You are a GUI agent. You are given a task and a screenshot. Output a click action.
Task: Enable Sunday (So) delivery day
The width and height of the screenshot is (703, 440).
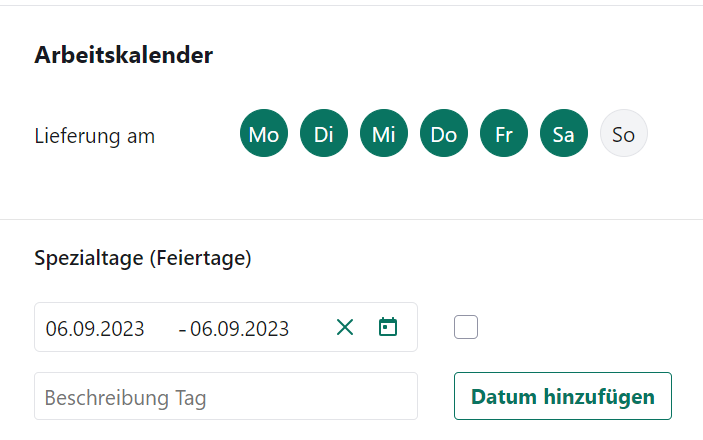coord(624,135)
